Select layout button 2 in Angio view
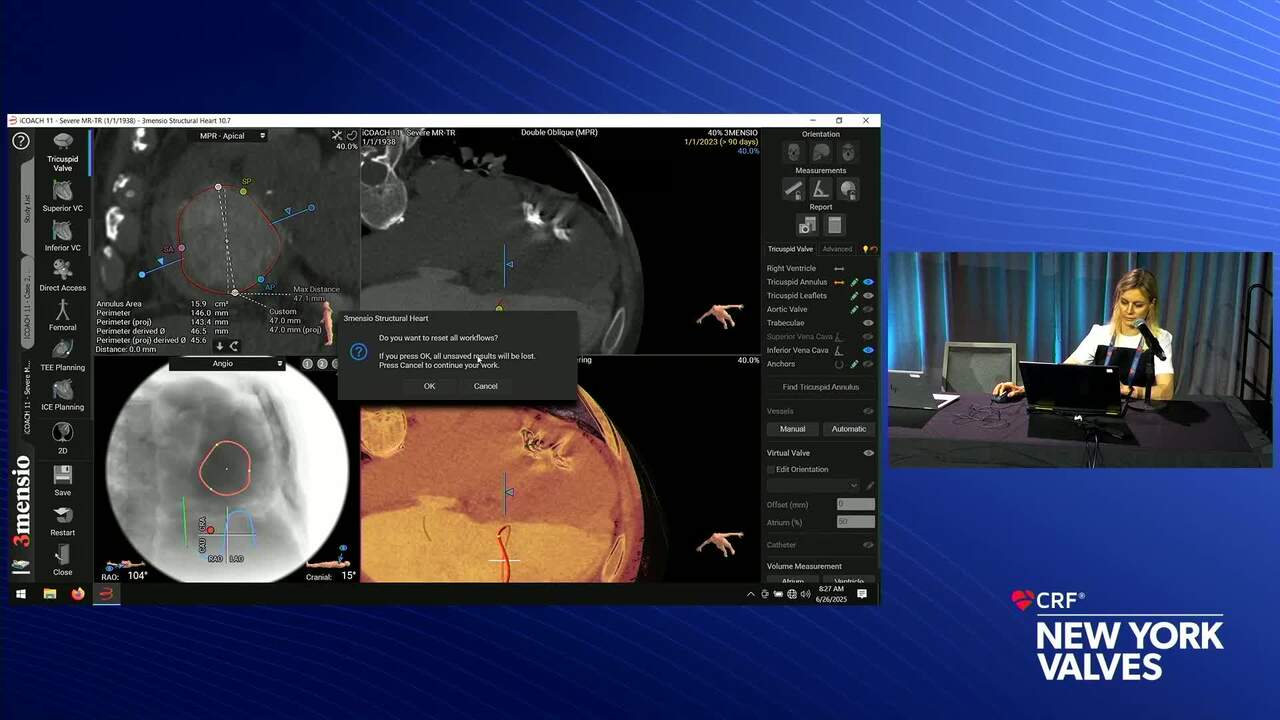Screen dimensions: 1280x720 click(x=322, y=364)
